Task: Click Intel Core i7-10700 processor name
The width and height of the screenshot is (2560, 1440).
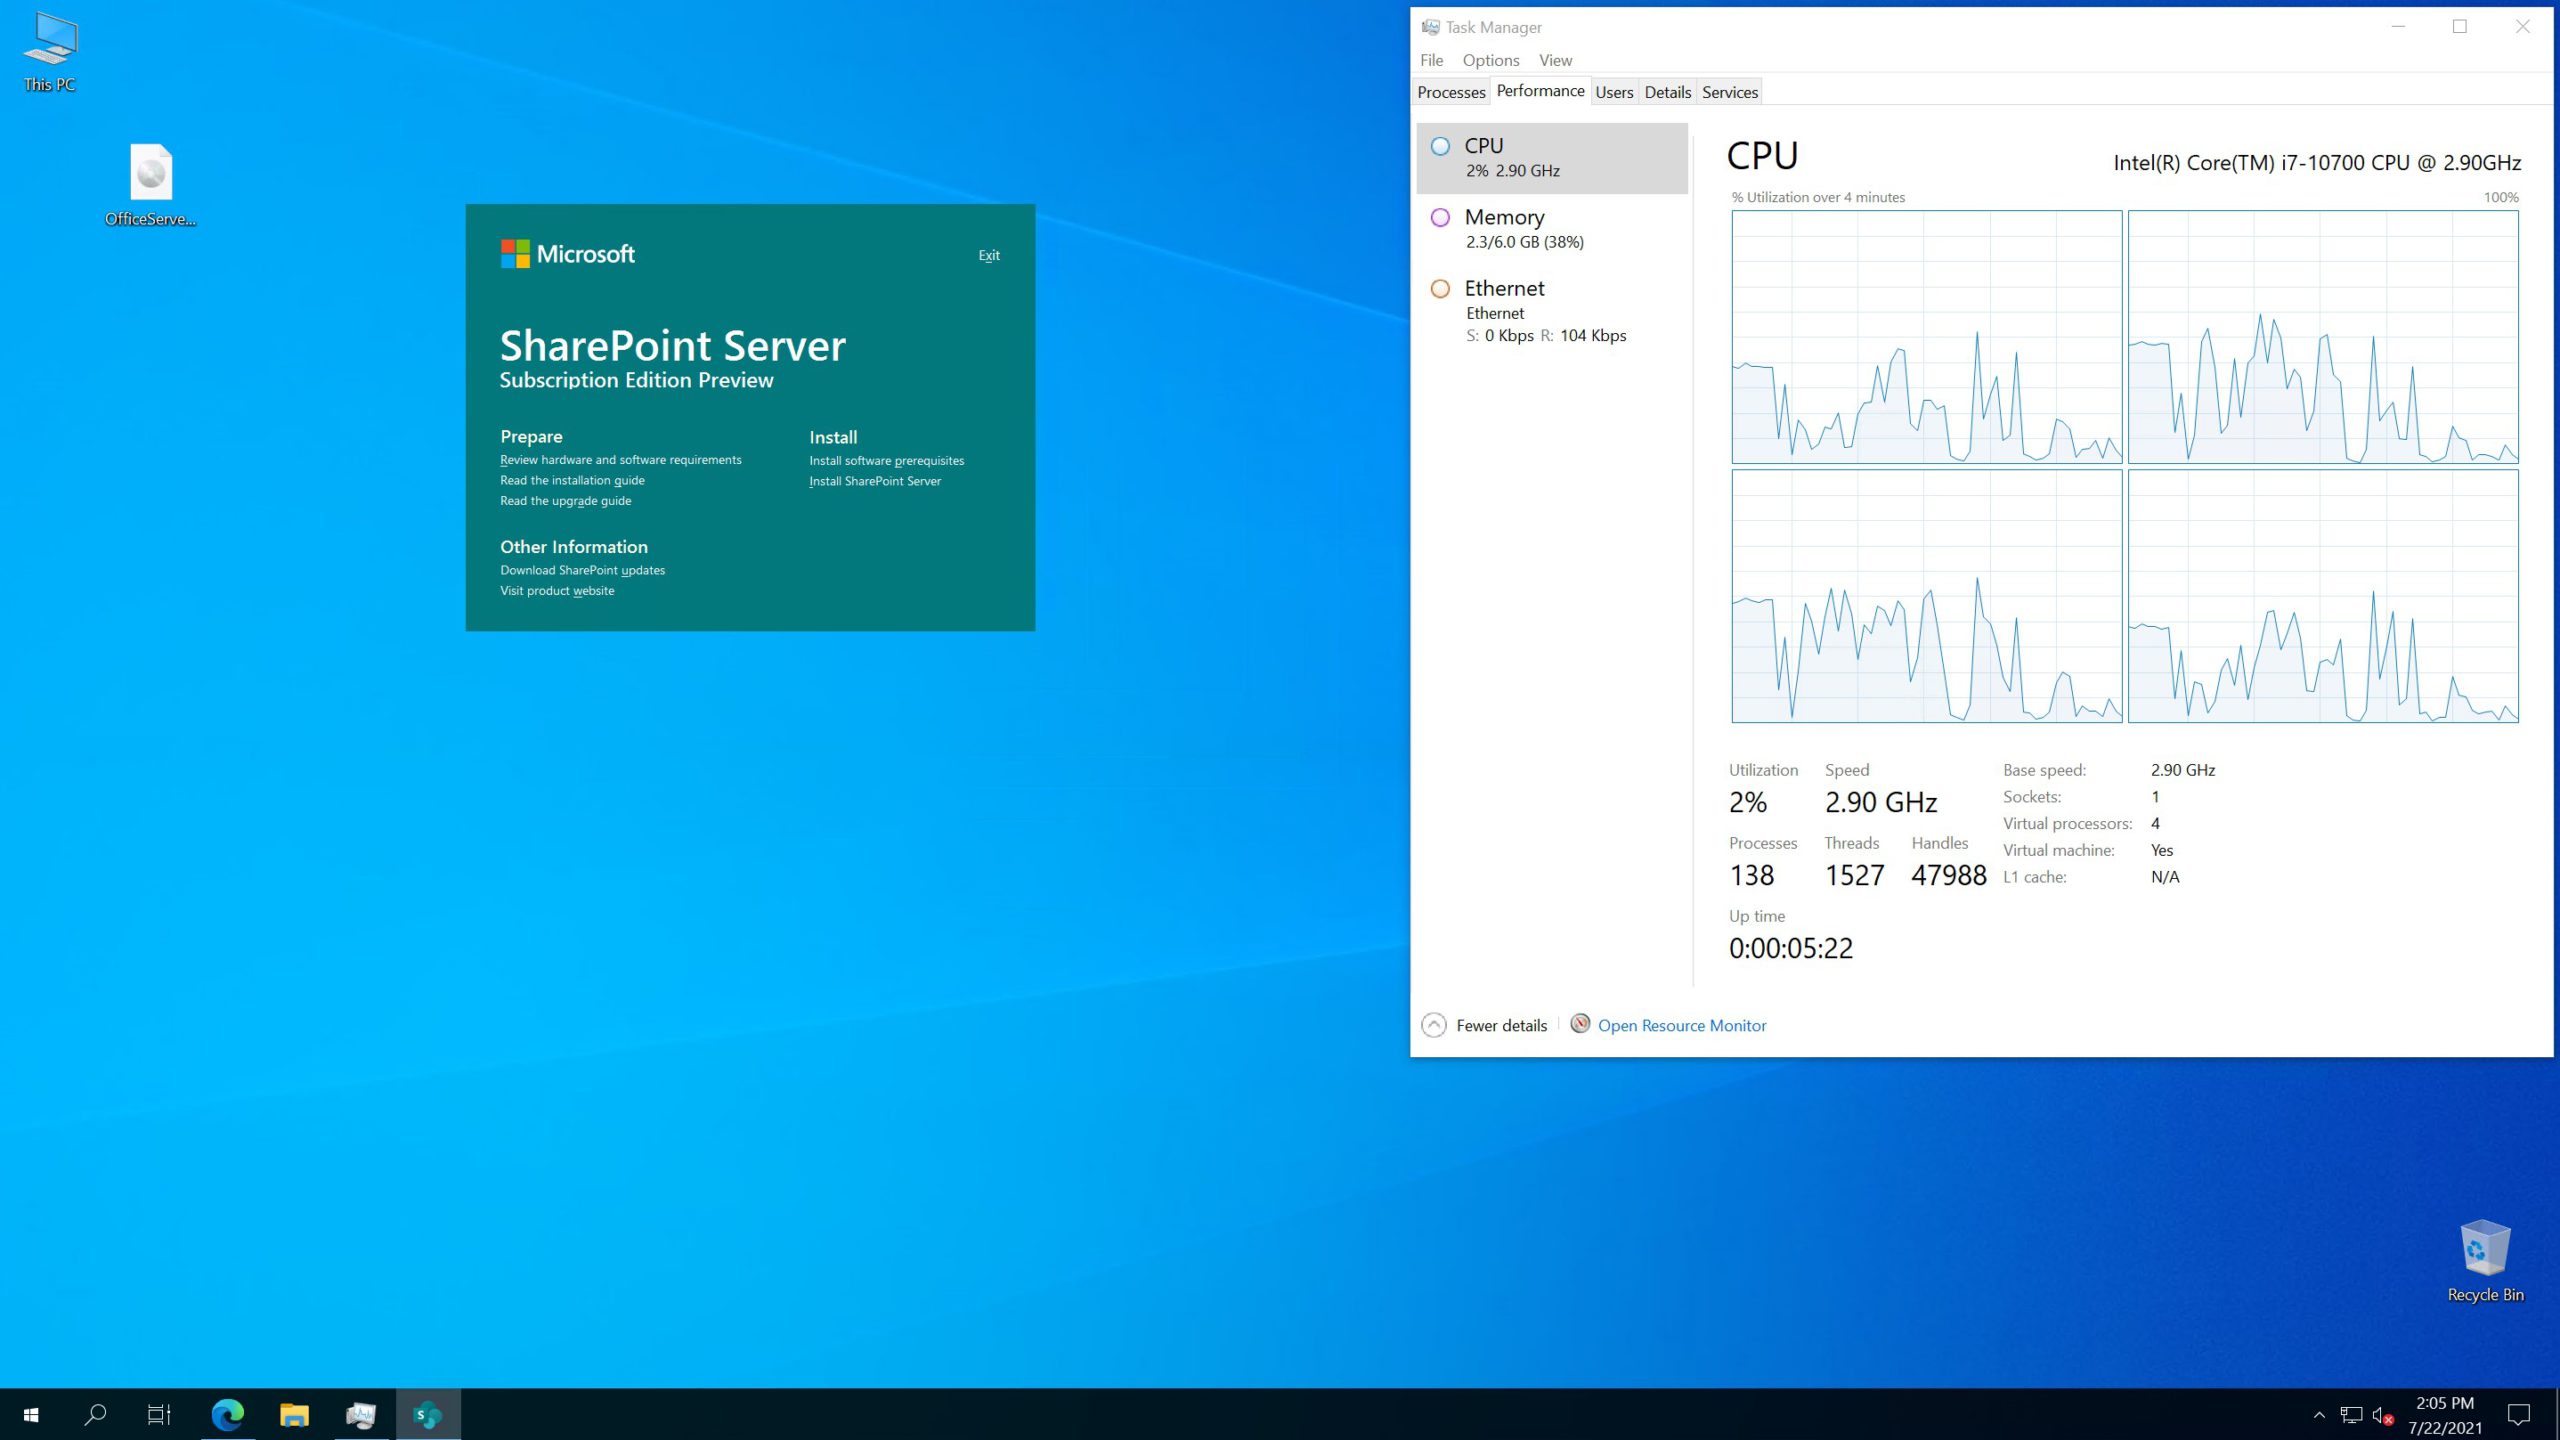Action: click(x=2317, y=163)
